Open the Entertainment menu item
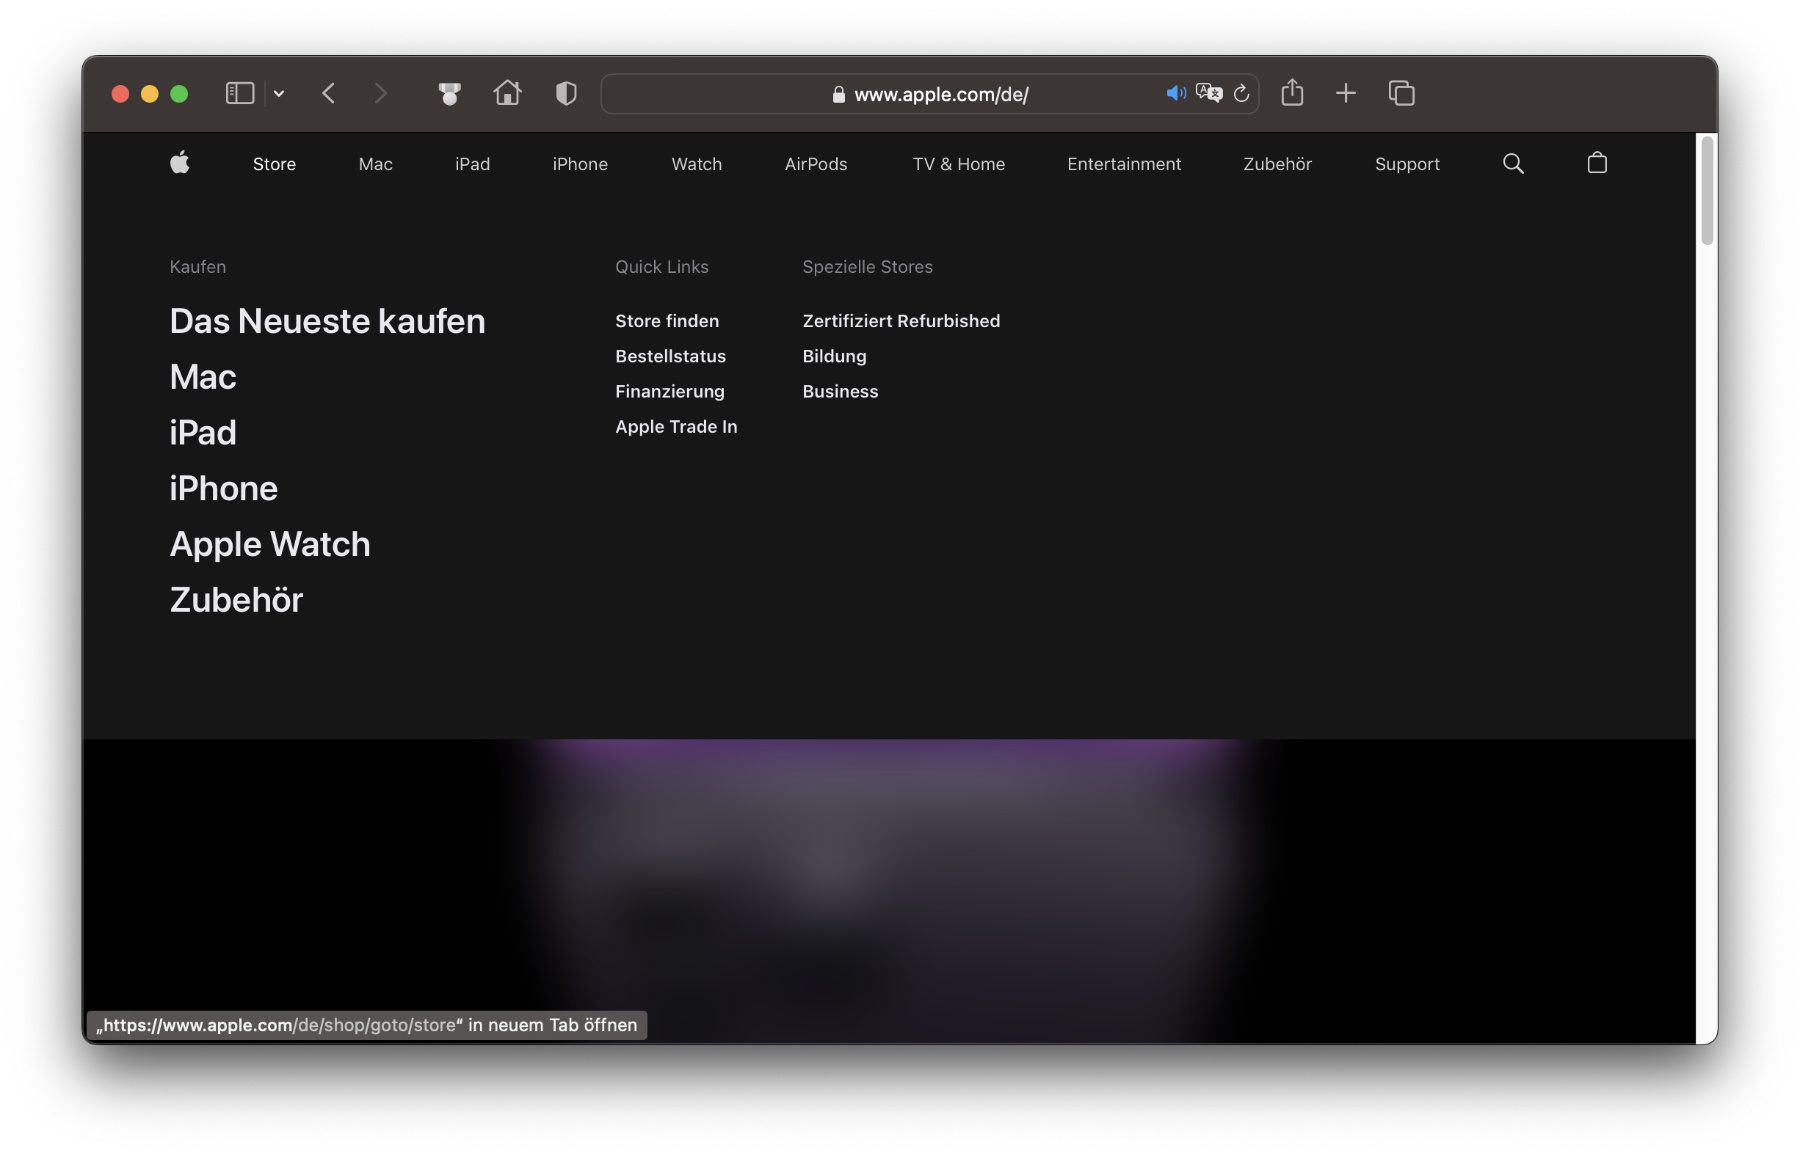 [1124, 164]
